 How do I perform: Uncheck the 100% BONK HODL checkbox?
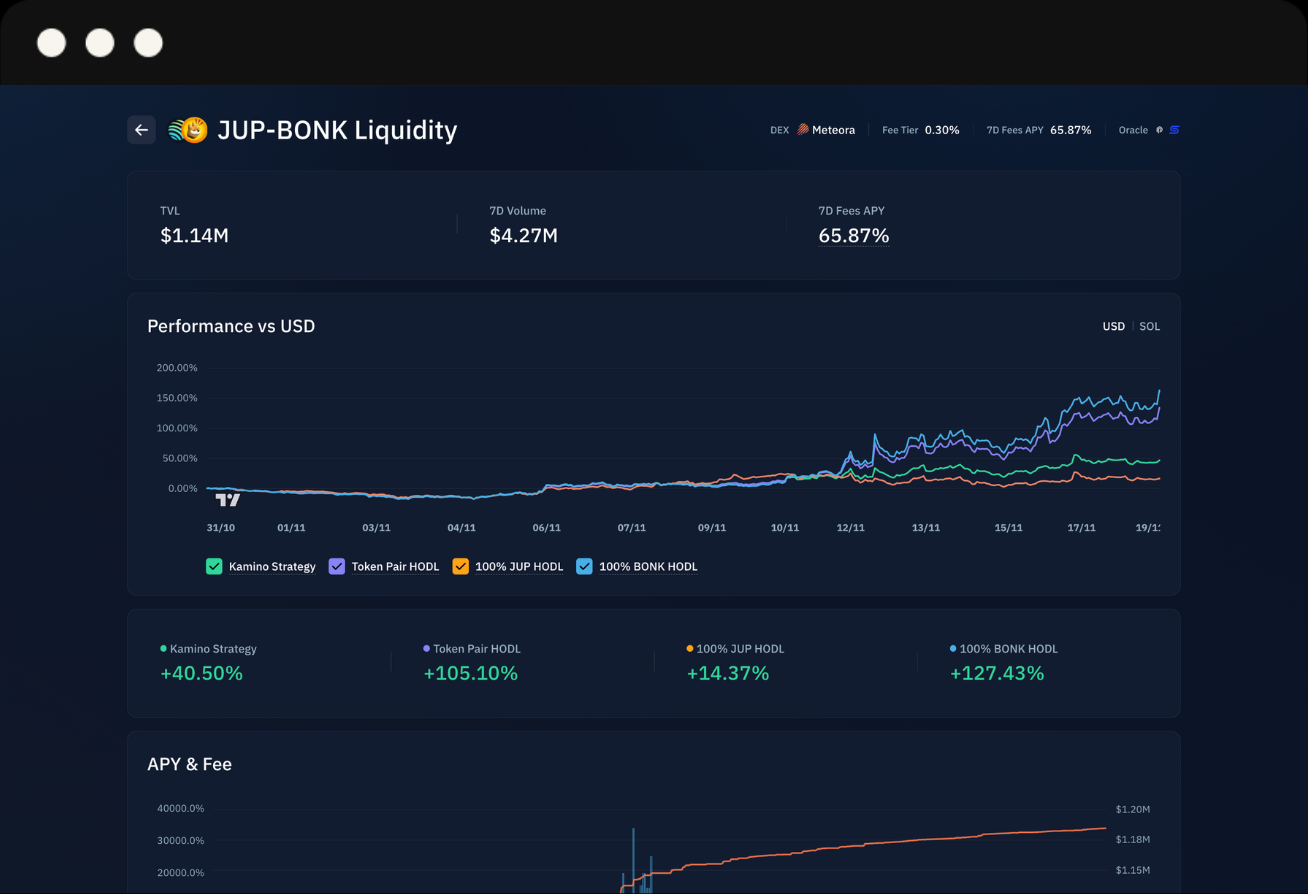pyautogui.click(x=584, y=566)
